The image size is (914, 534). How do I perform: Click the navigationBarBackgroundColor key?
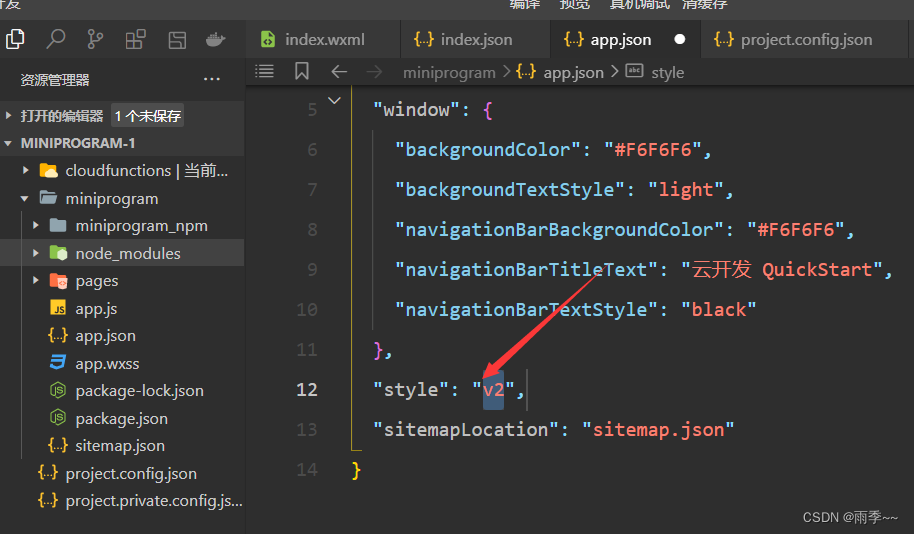[x=560, y=230]
